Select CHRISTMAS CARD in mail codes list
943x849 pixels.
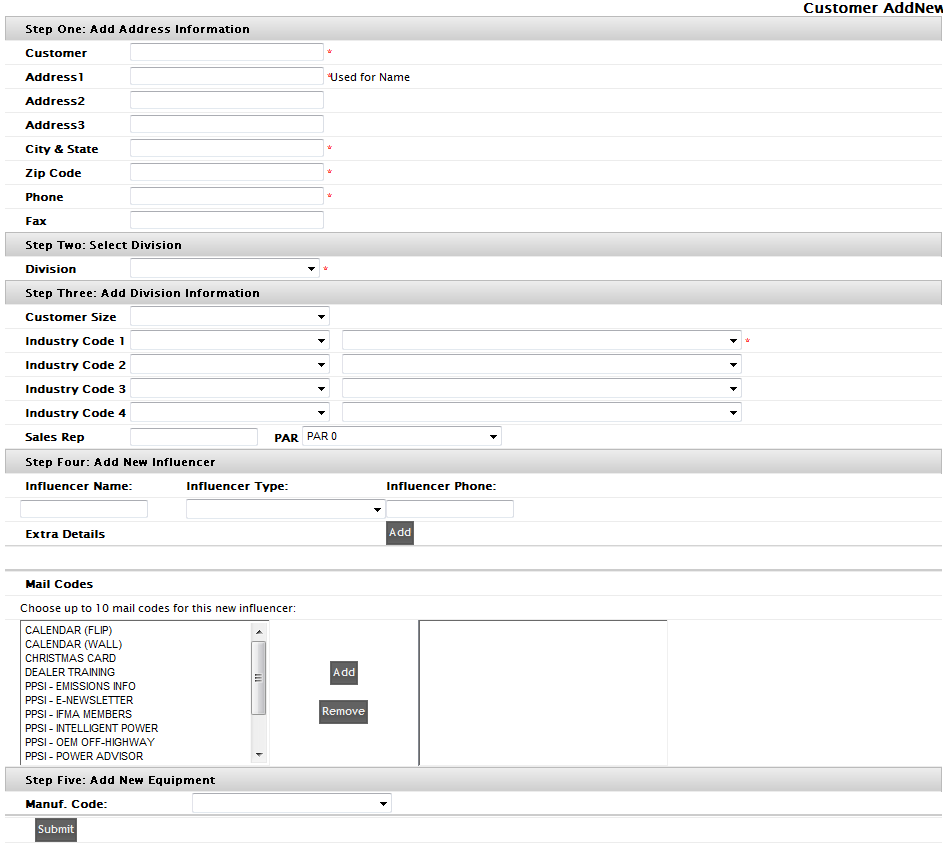70,659
